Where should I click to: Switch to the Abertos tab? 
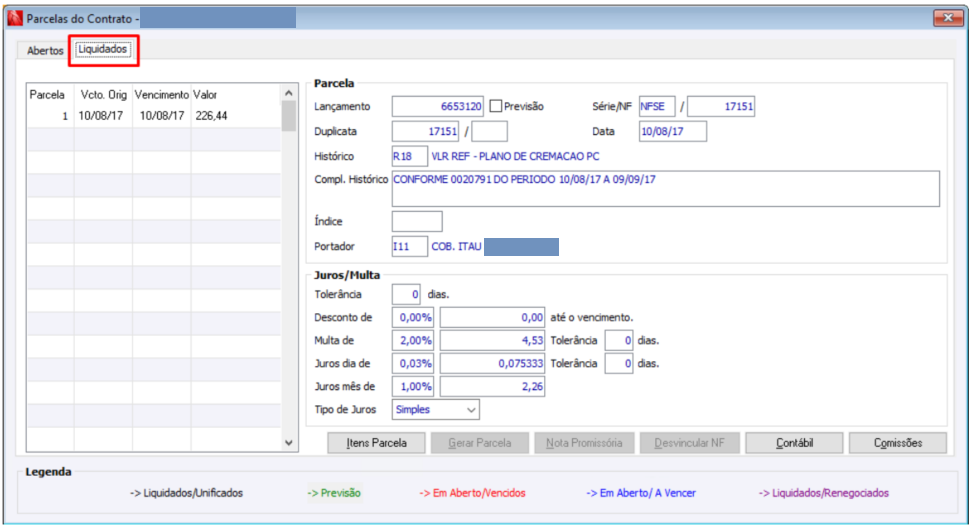pyautogui.click(x=45, y=51)
